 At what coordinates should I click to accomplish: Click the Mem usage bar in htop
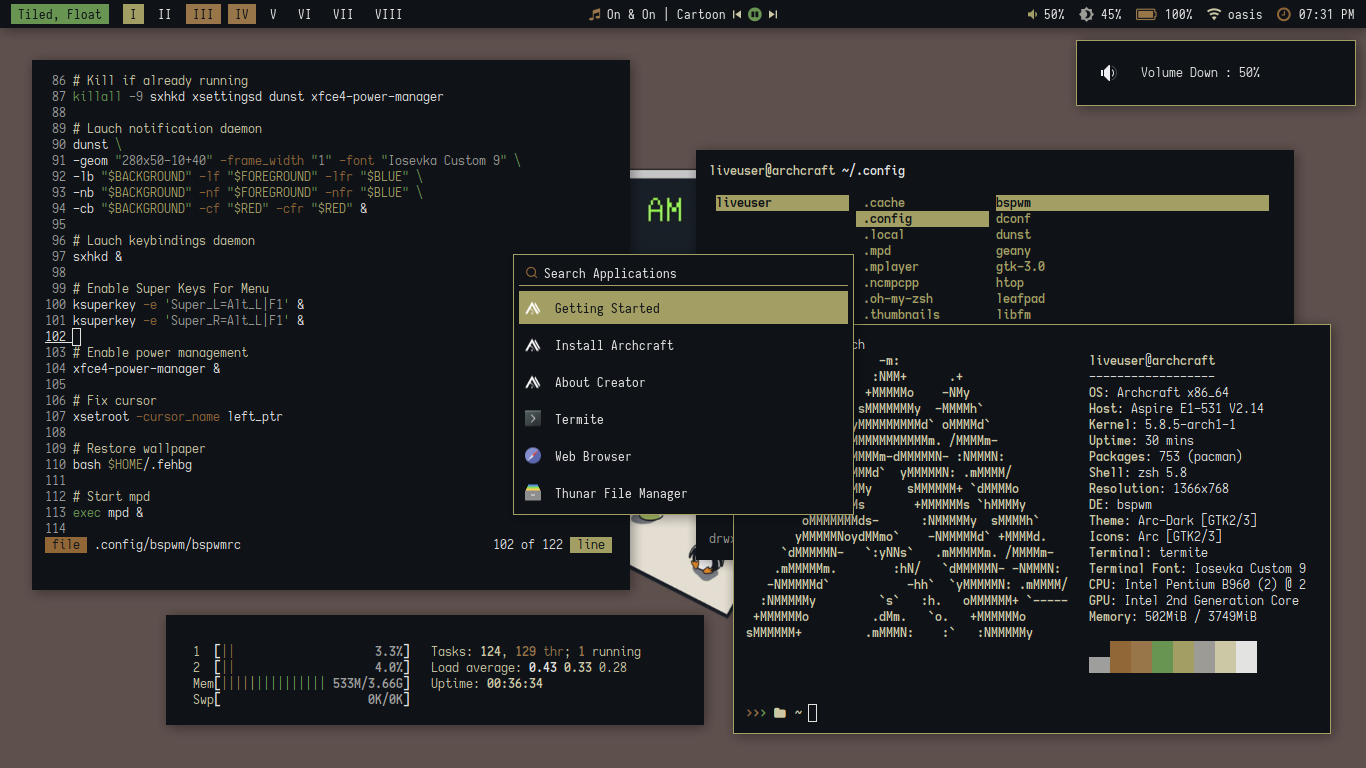tap(312, 683)
